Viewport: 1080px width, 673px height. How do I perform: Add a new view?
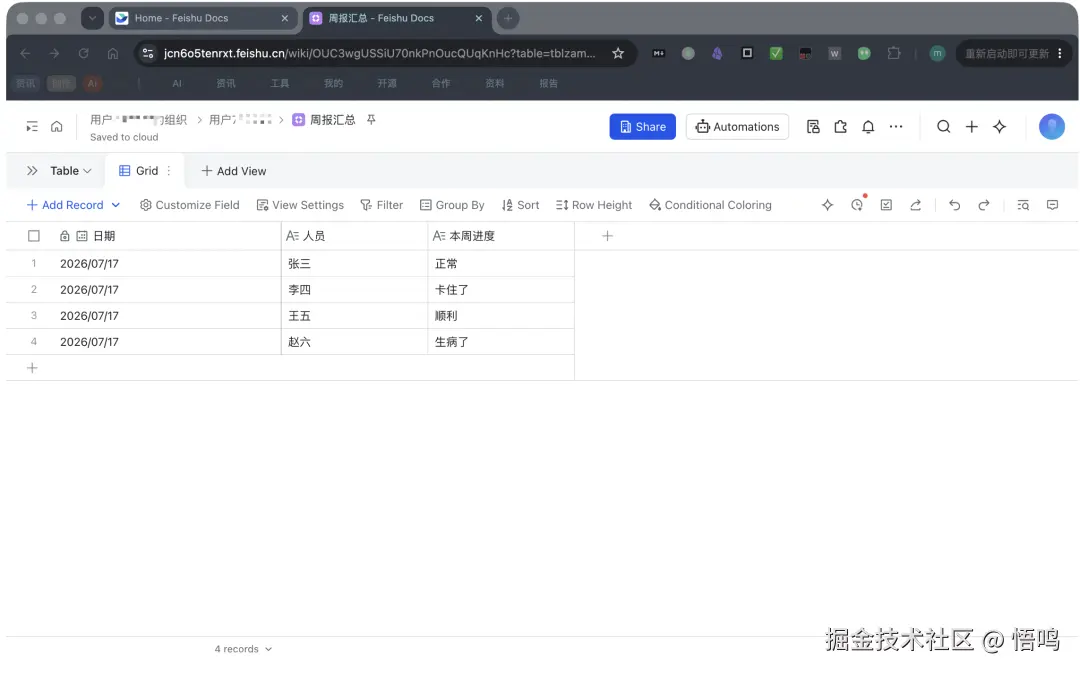tap(233, 171)
